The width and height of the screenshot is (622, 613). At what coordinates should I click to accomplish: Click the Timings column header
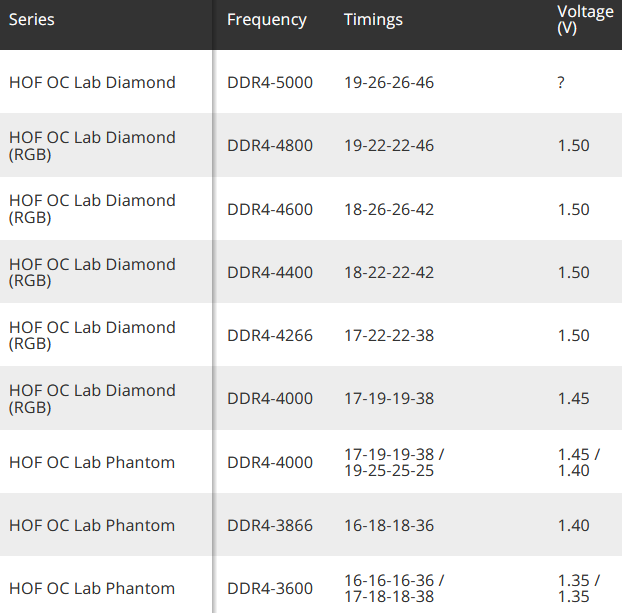[373, 20]
